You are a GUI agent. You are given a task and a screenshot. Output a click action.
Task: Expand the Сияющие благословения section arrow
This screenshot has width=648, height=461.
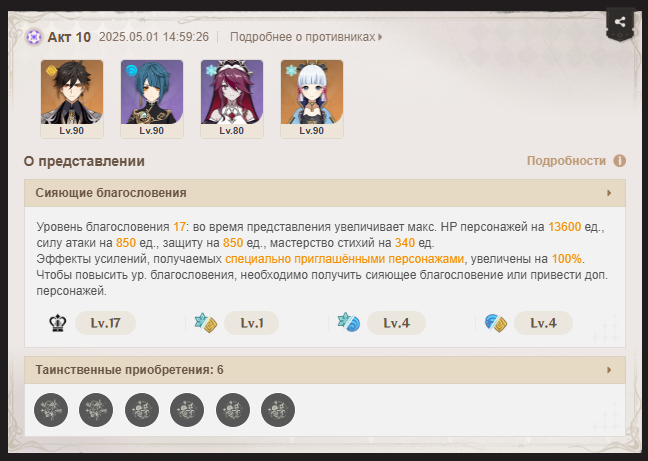[609, 193]
